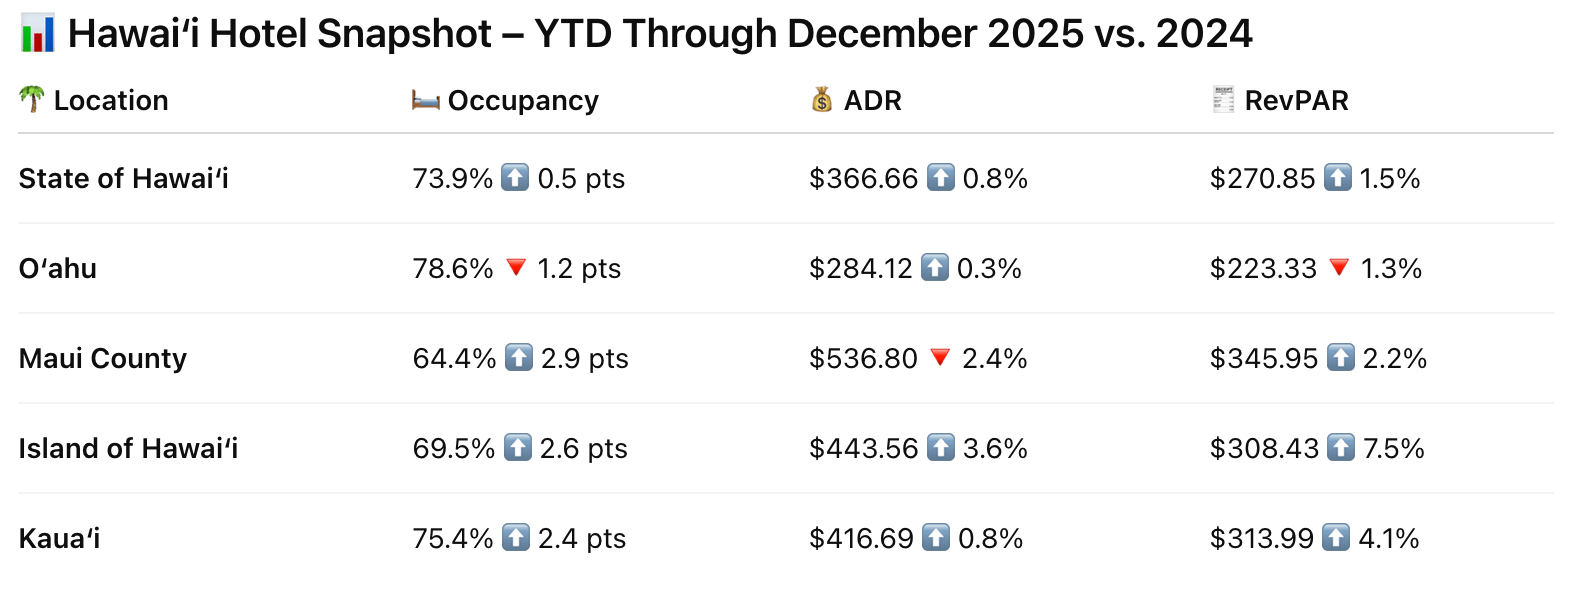Click the Hawai'i Hotel Snapshot title text

[660, 34]
